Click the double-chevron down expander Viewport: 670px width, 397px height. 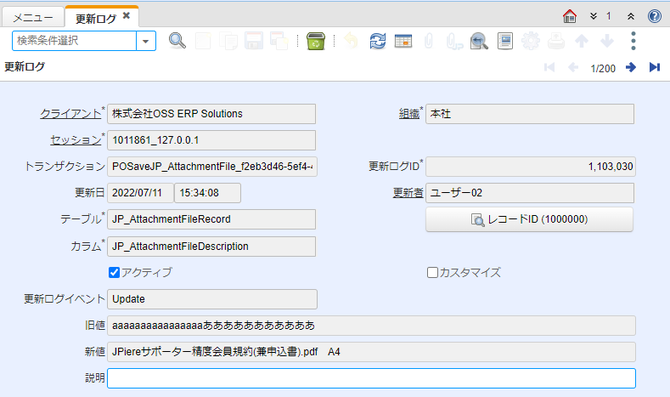(593, 16)
